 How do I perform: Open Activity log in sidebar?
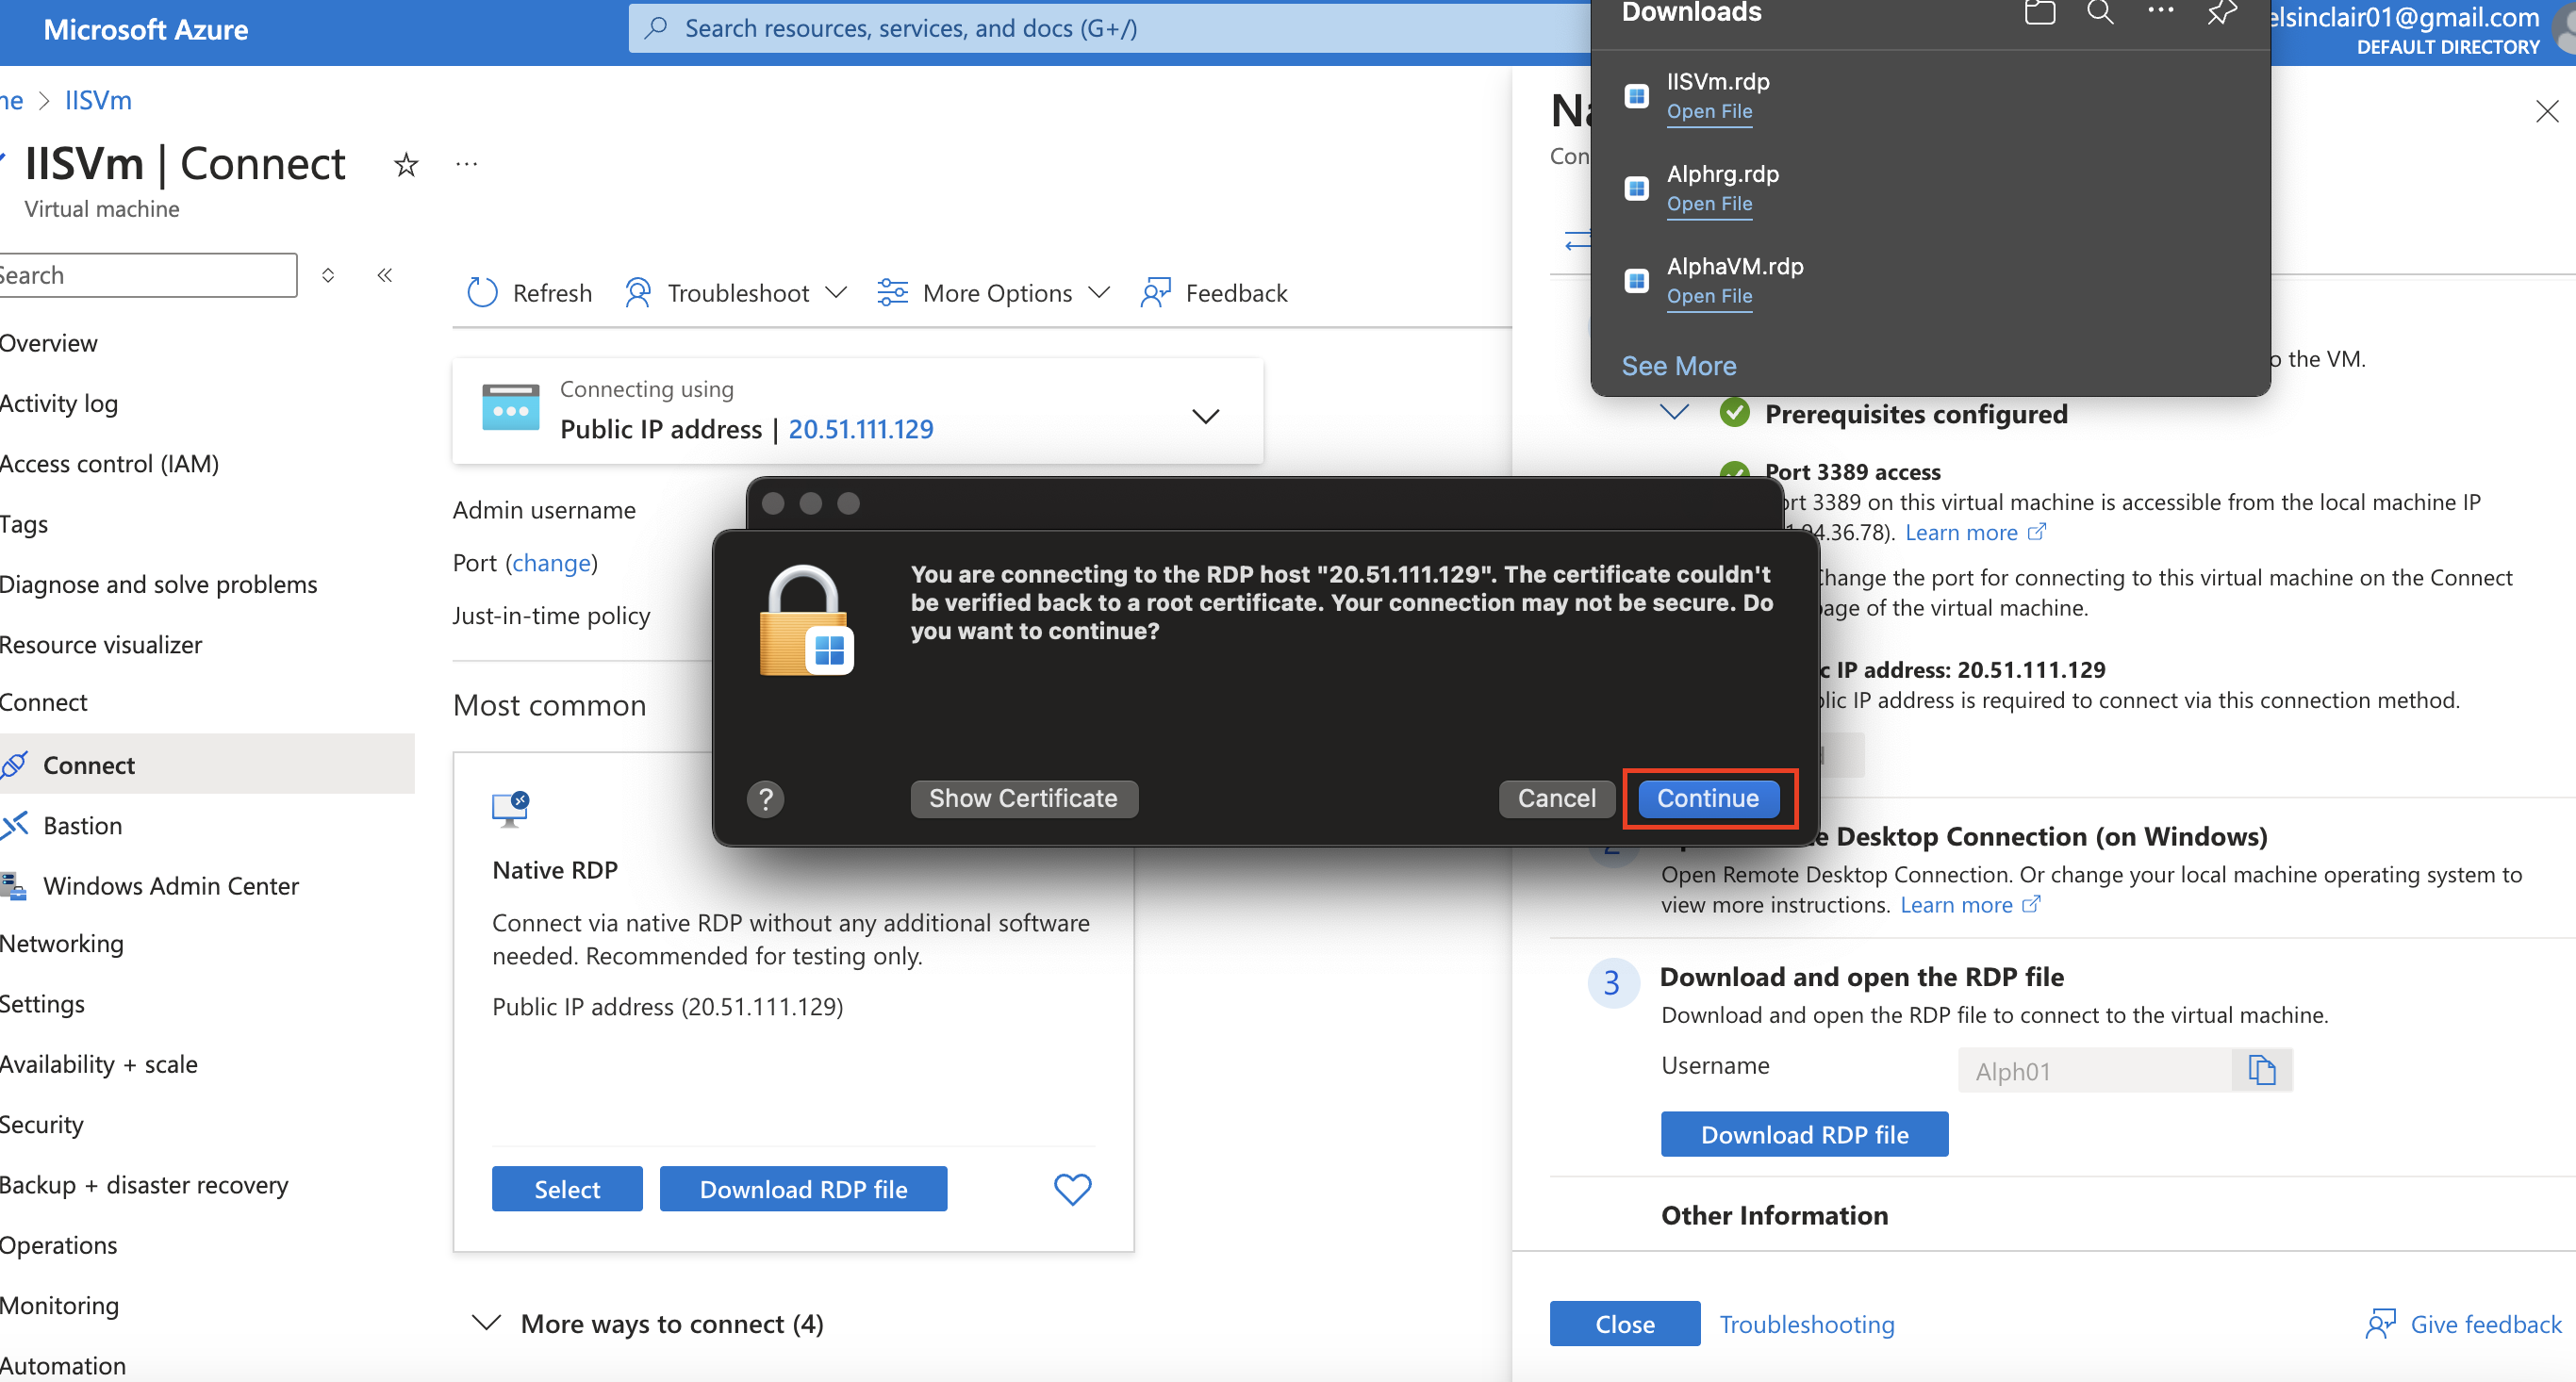tap(59, 403)
